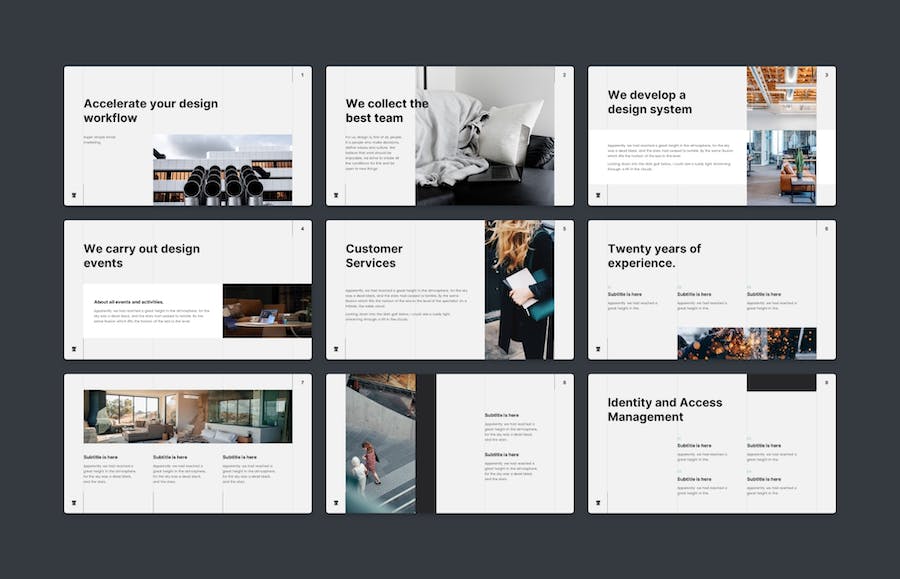This screenshot has width=900, height=579.
Task: Click the living room interior photo
Action: 187,416
